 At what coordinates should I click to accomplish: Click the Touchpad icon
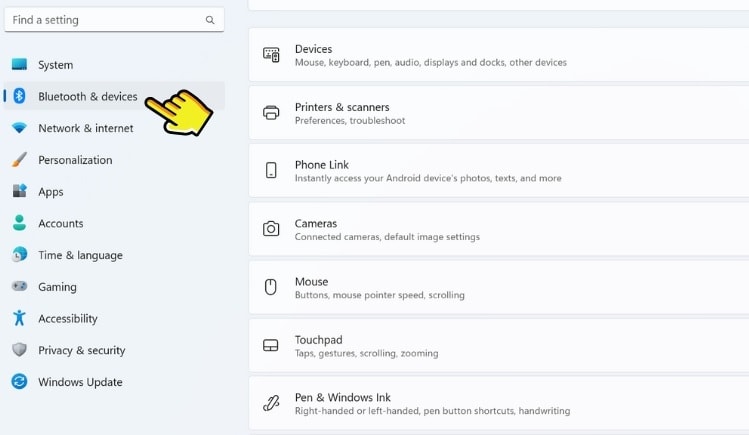271,345
